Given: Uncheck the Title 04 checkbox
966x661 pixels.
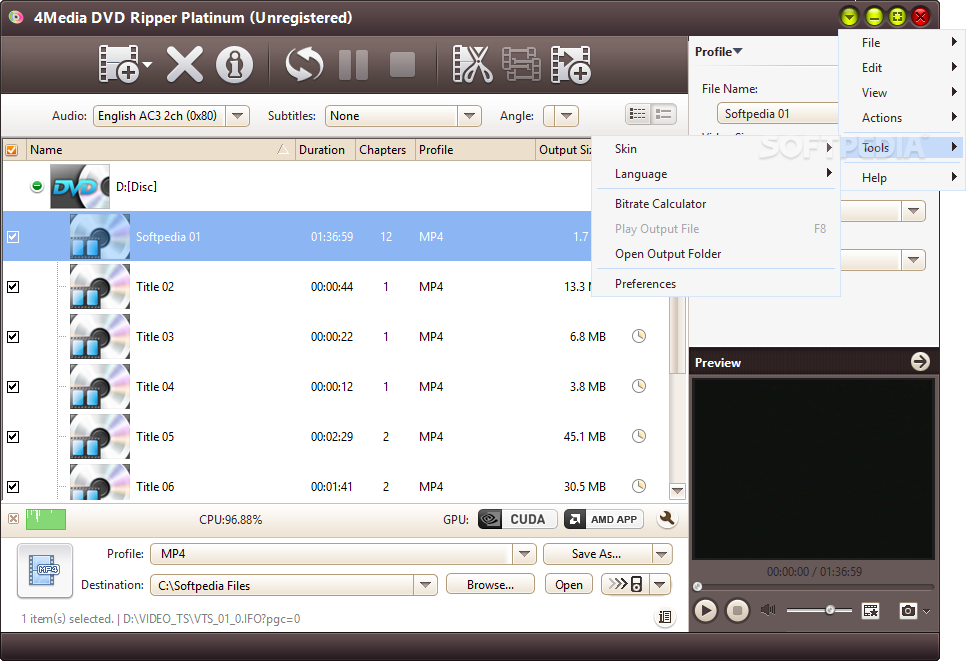Looking at the screenshot, I should coord(13,386).
